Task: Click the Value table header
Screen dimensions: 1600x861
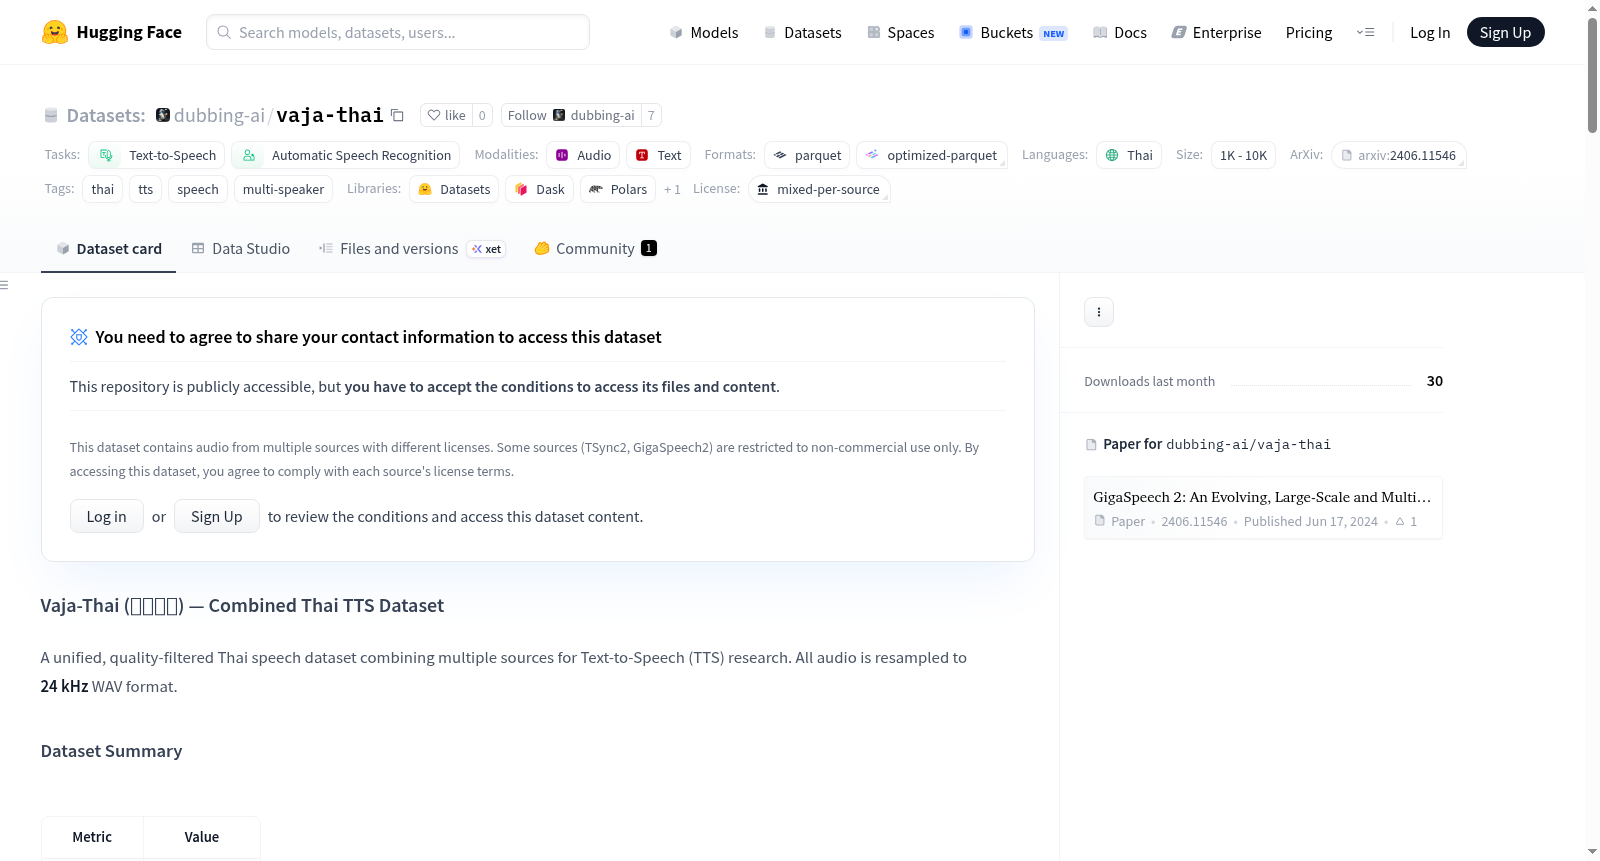Action: tap(202, 837)
